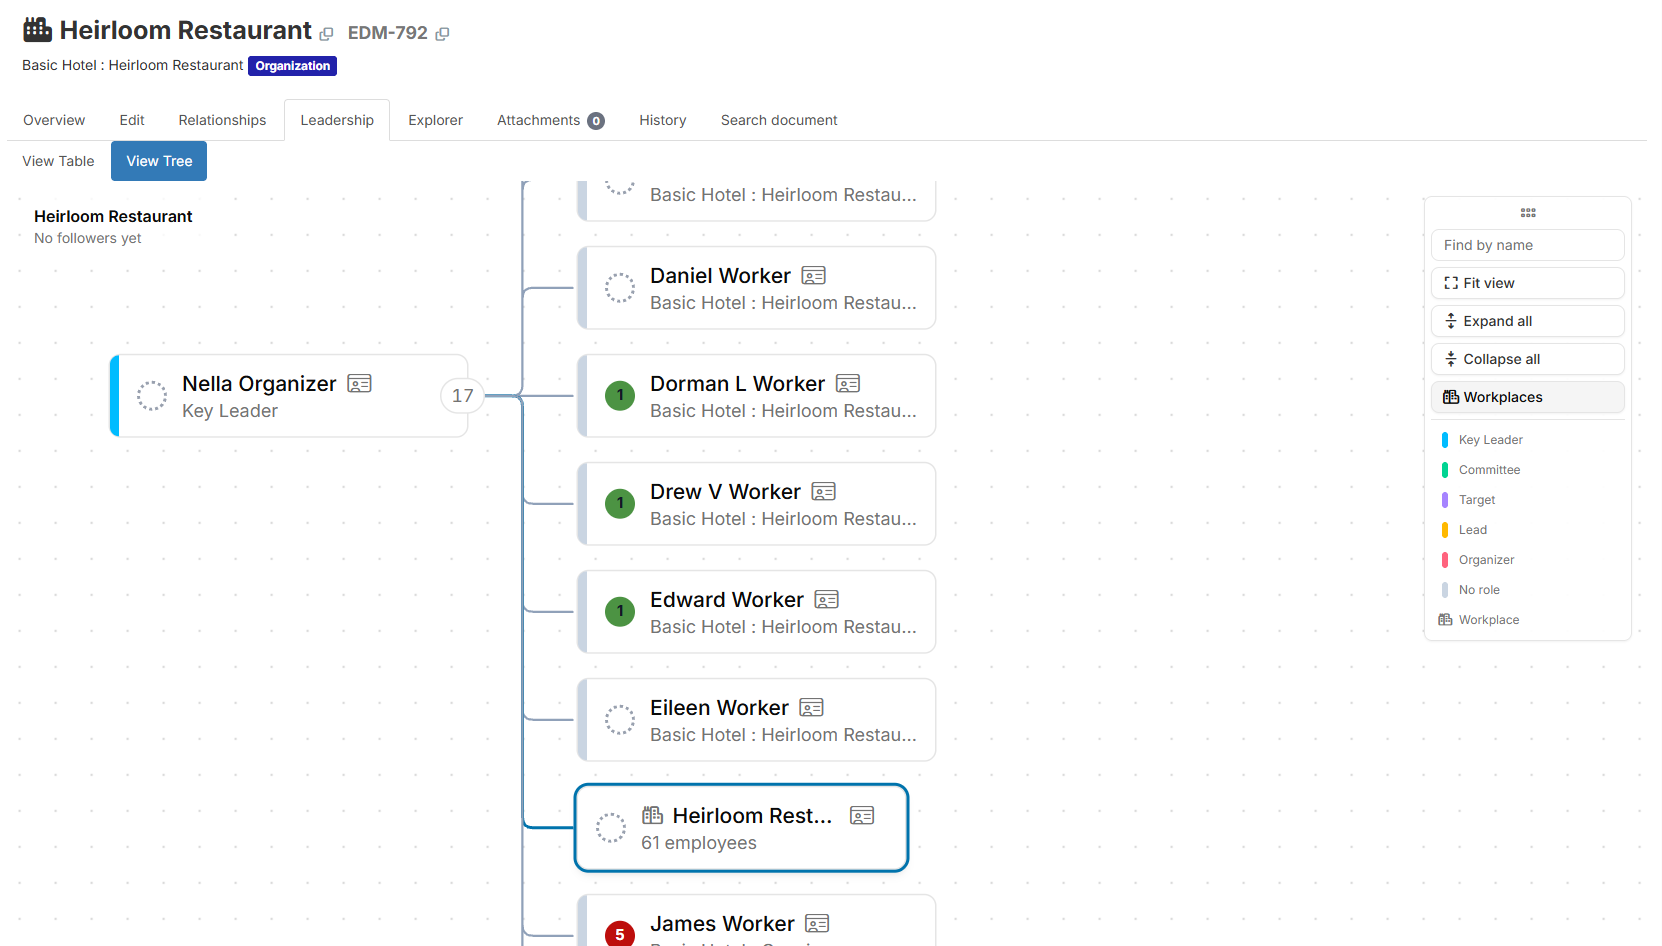The height and width of the screenshot is (946, 1662).
Task: Open the Explorer tab
Action: [x=435, y=120]
